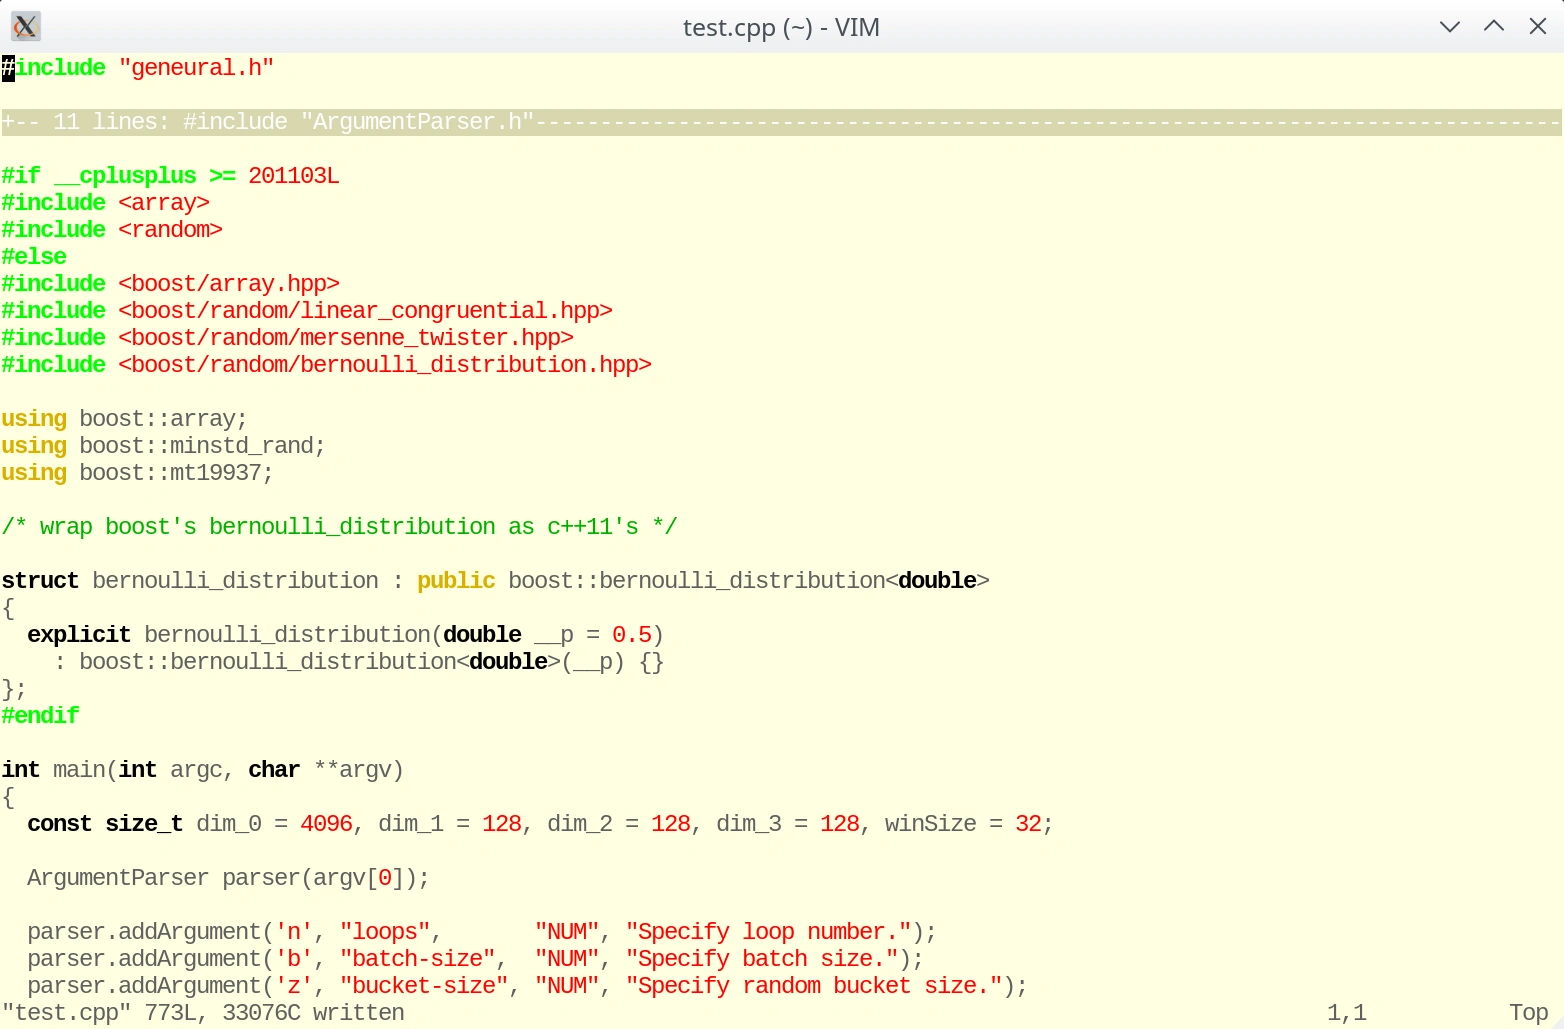Click the const size_t declaration
This screenshot has height=1029, width=1564.
coord(105,824)
